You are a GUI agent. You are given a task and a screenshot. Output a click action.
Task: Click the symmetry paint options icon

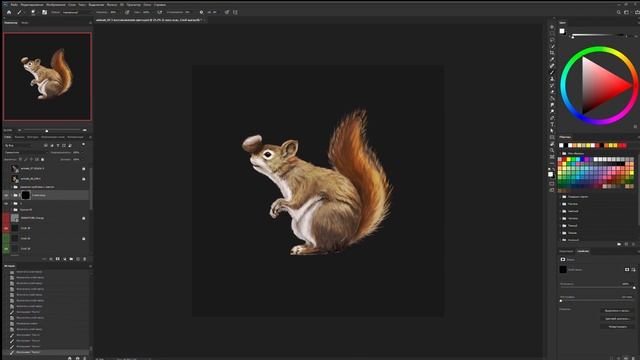coord(235,12)
